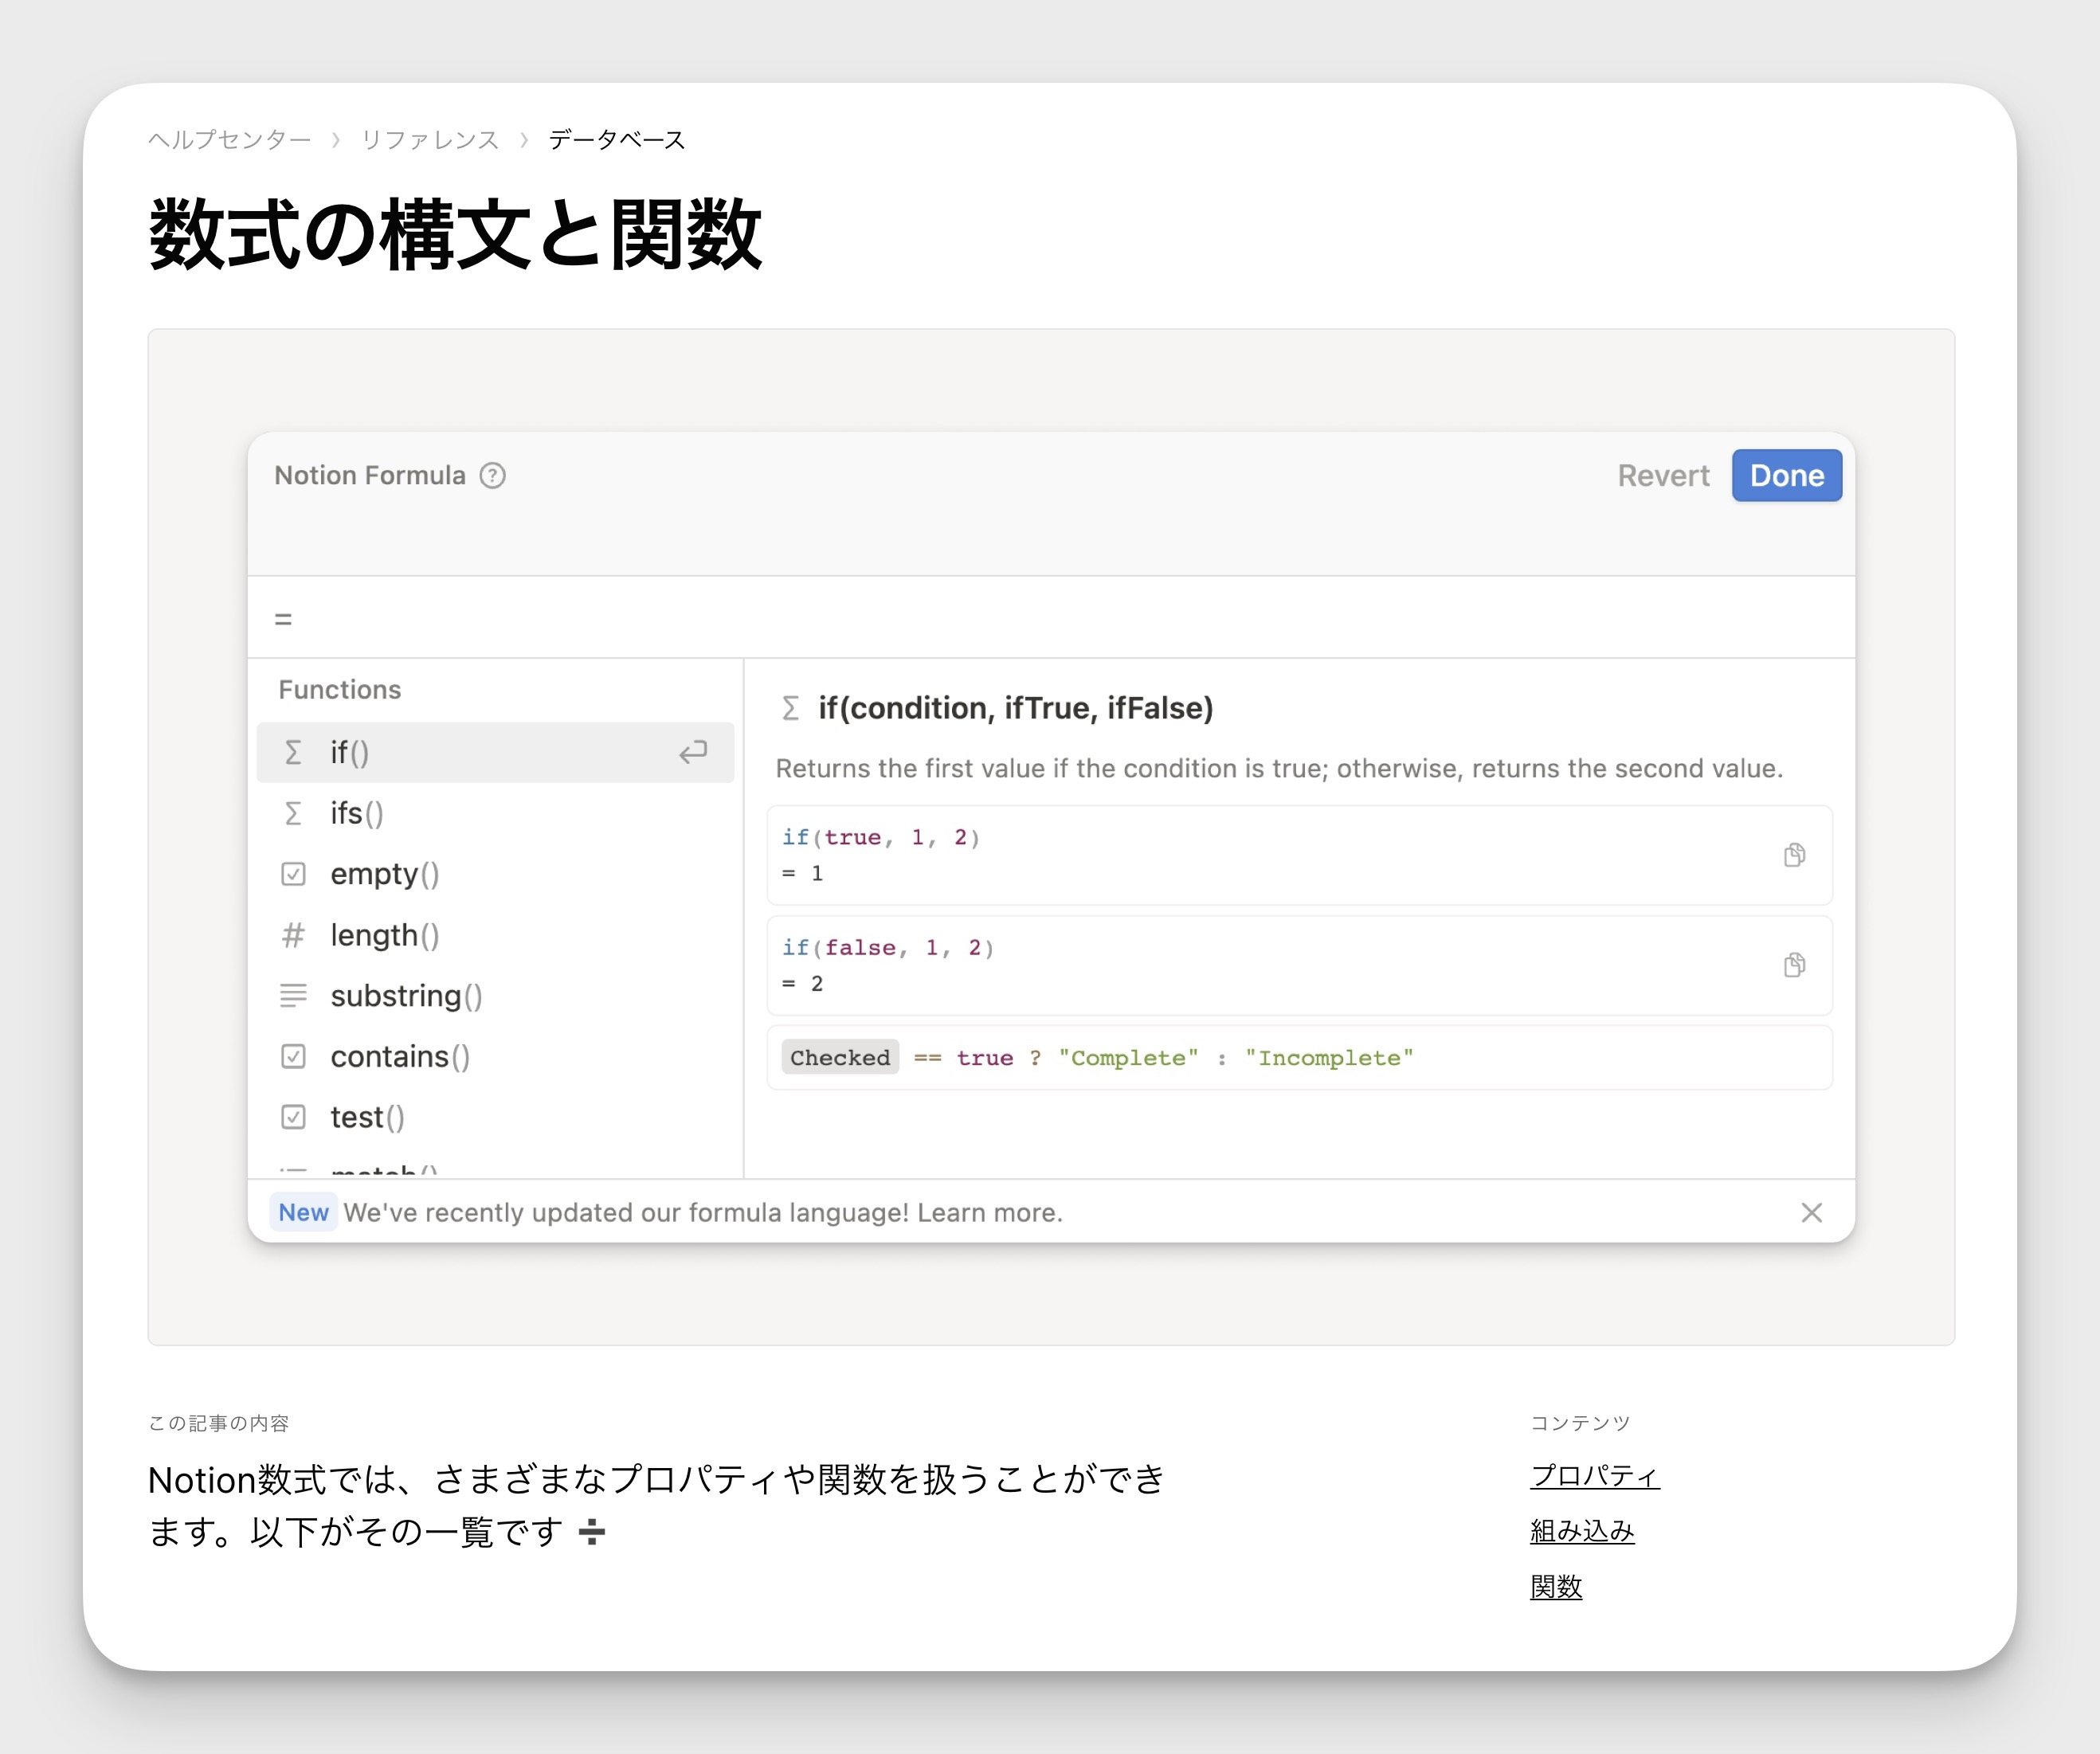Select the substring() function
This screenshot has width=2100, height=1754.
pyautogui.click(x=495, y=996)
